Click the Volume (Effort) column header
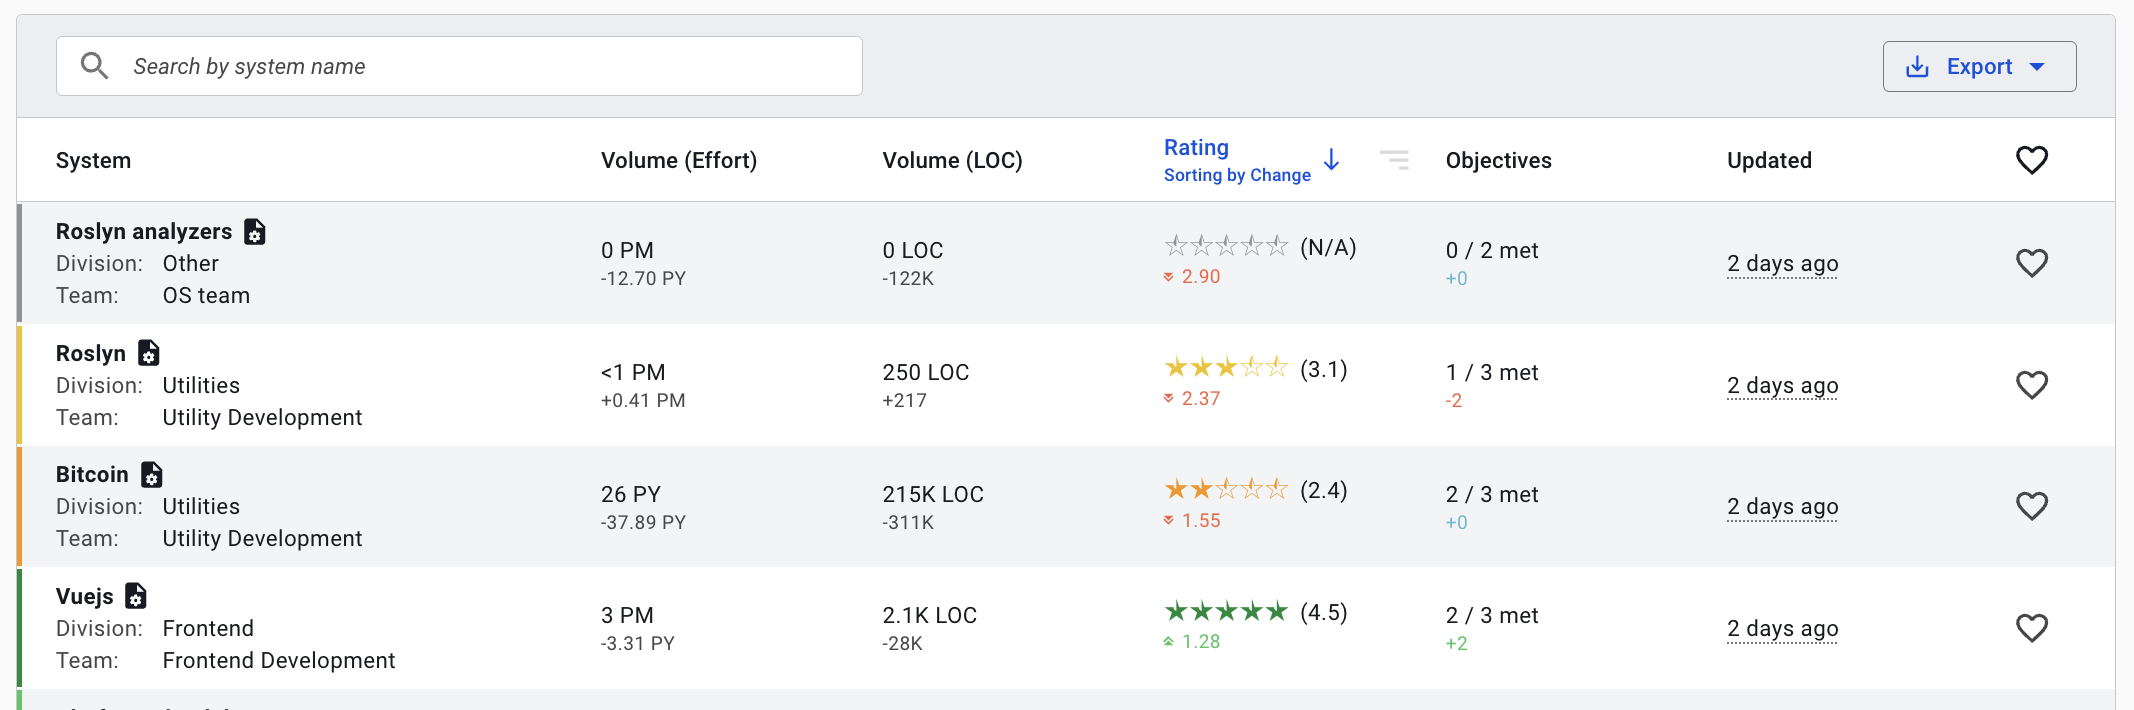Viewport: 2134px width, 710px height. (678, 160)
